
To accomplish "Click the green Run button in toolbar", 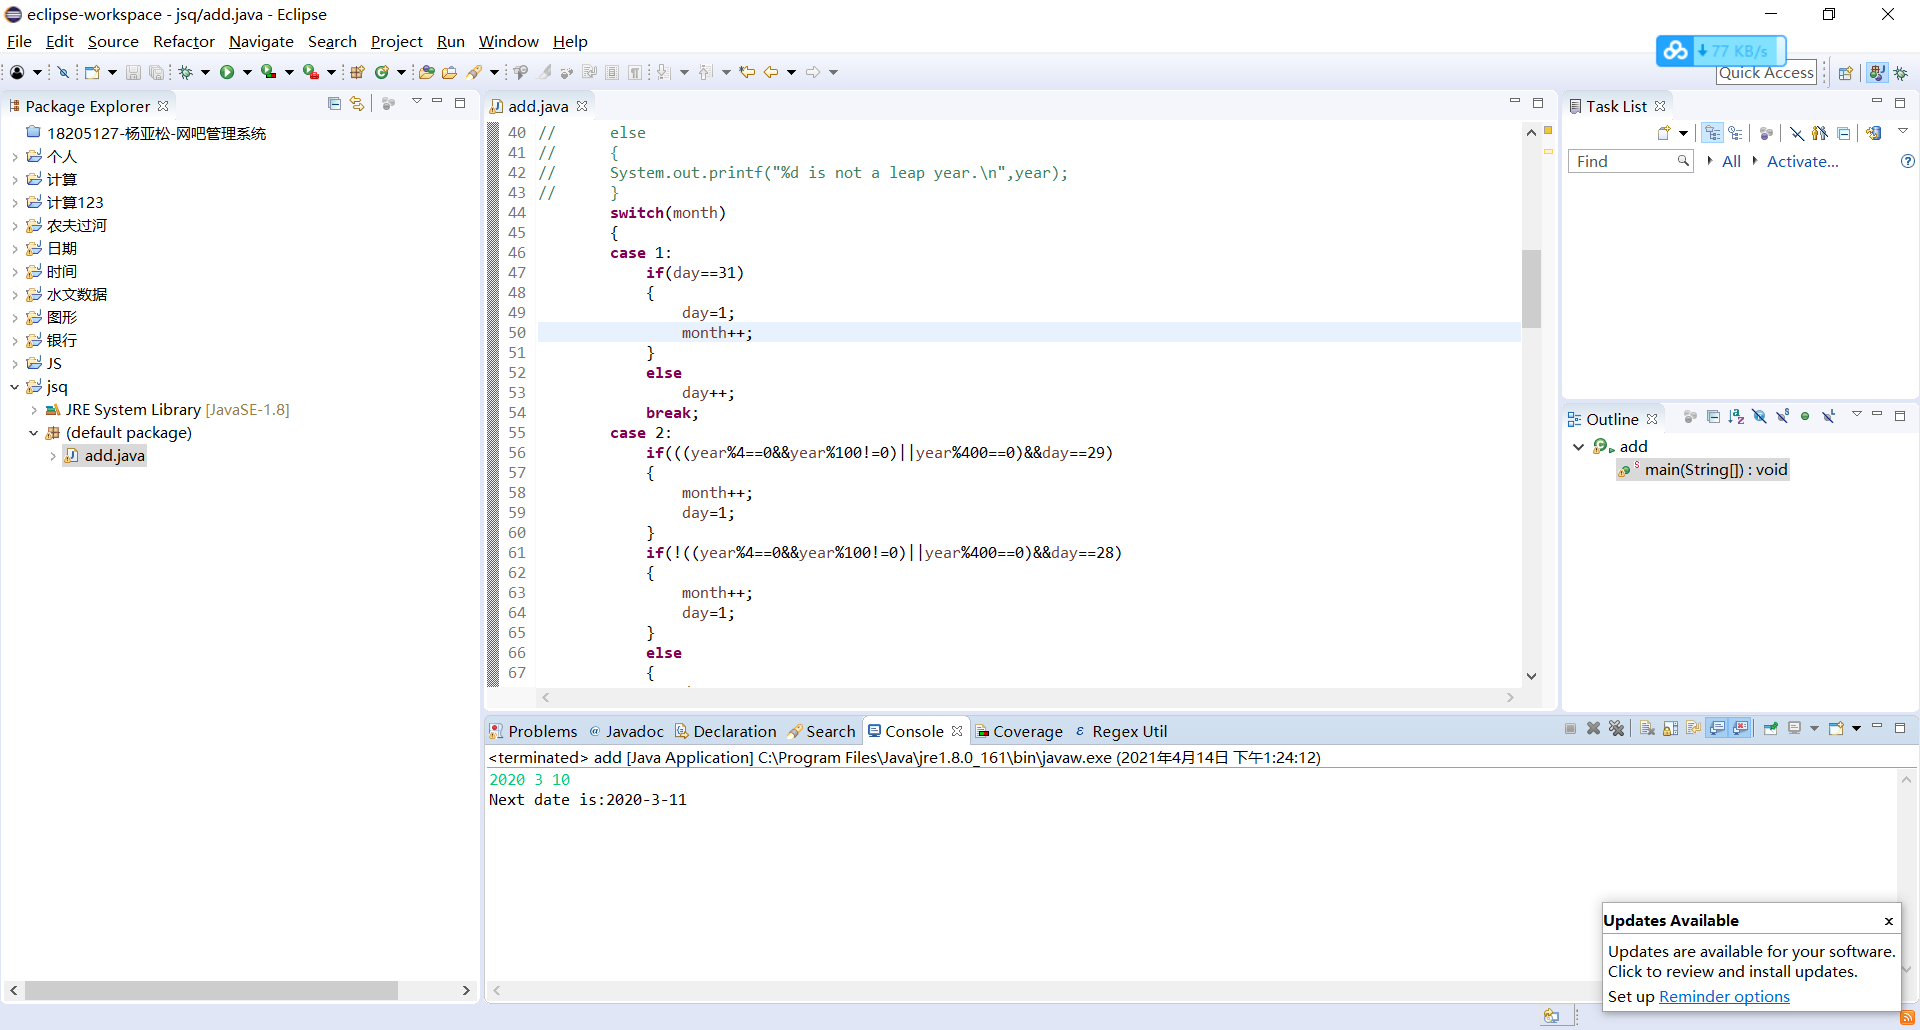I will tap(227, 72).
